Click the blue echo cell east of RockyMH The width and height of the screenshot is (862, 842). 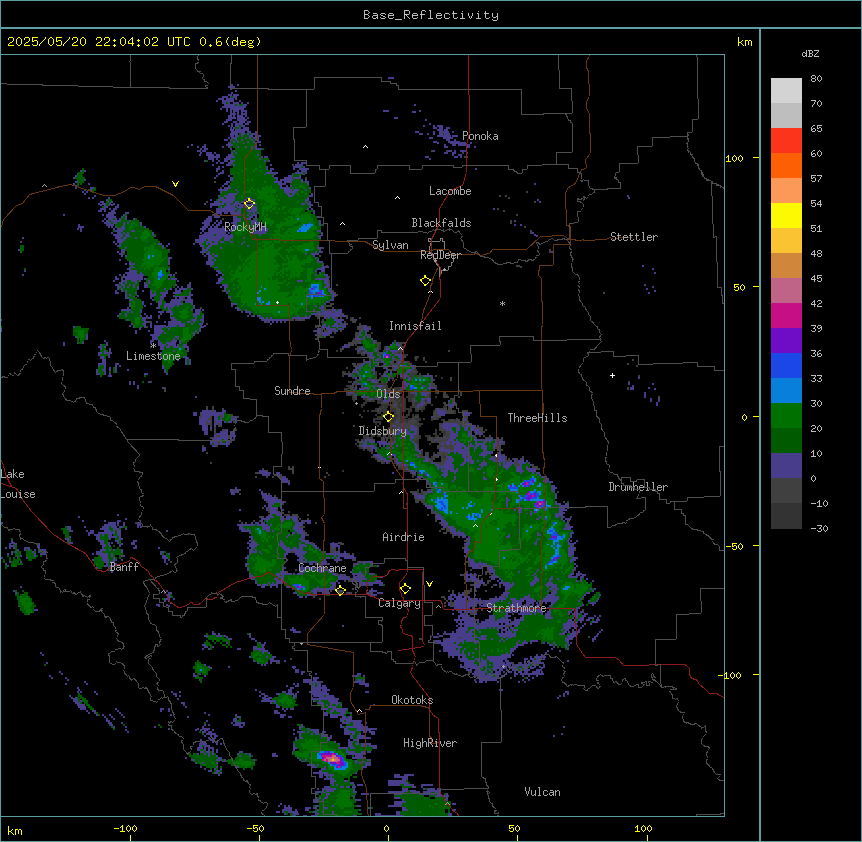[305, 226]
